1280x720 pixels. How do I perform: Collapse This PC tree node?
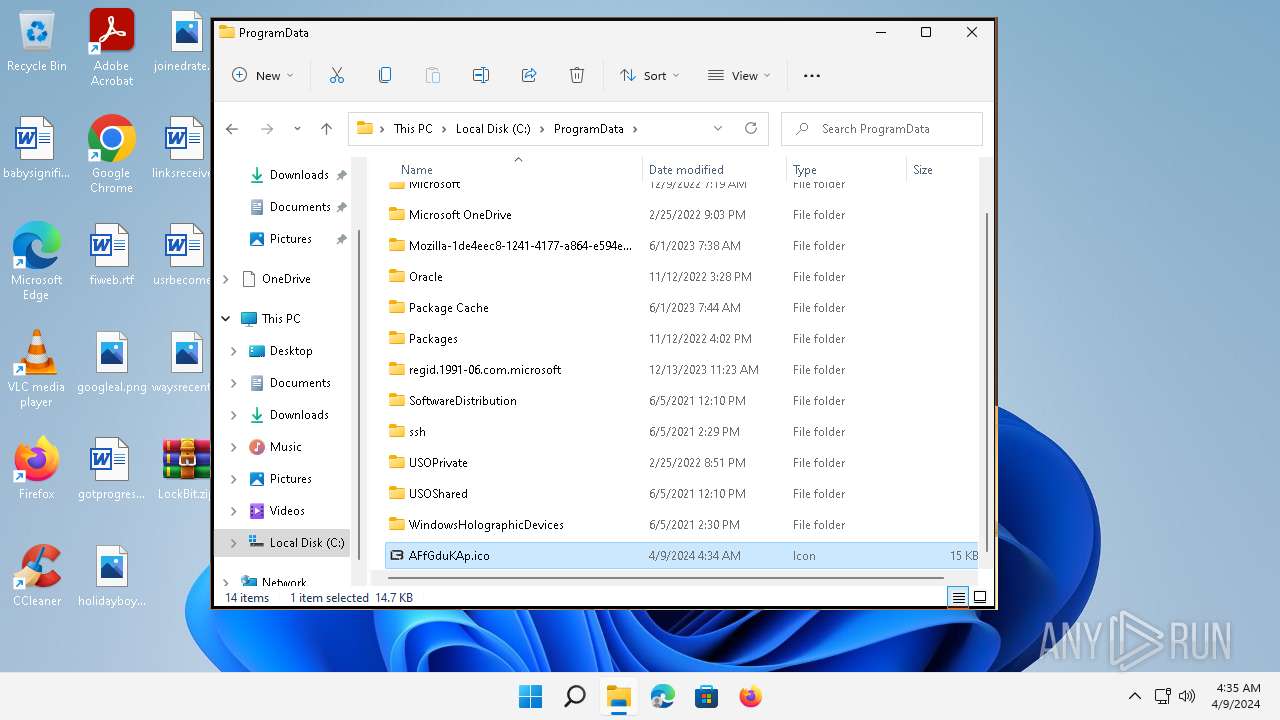click(226, 319)
